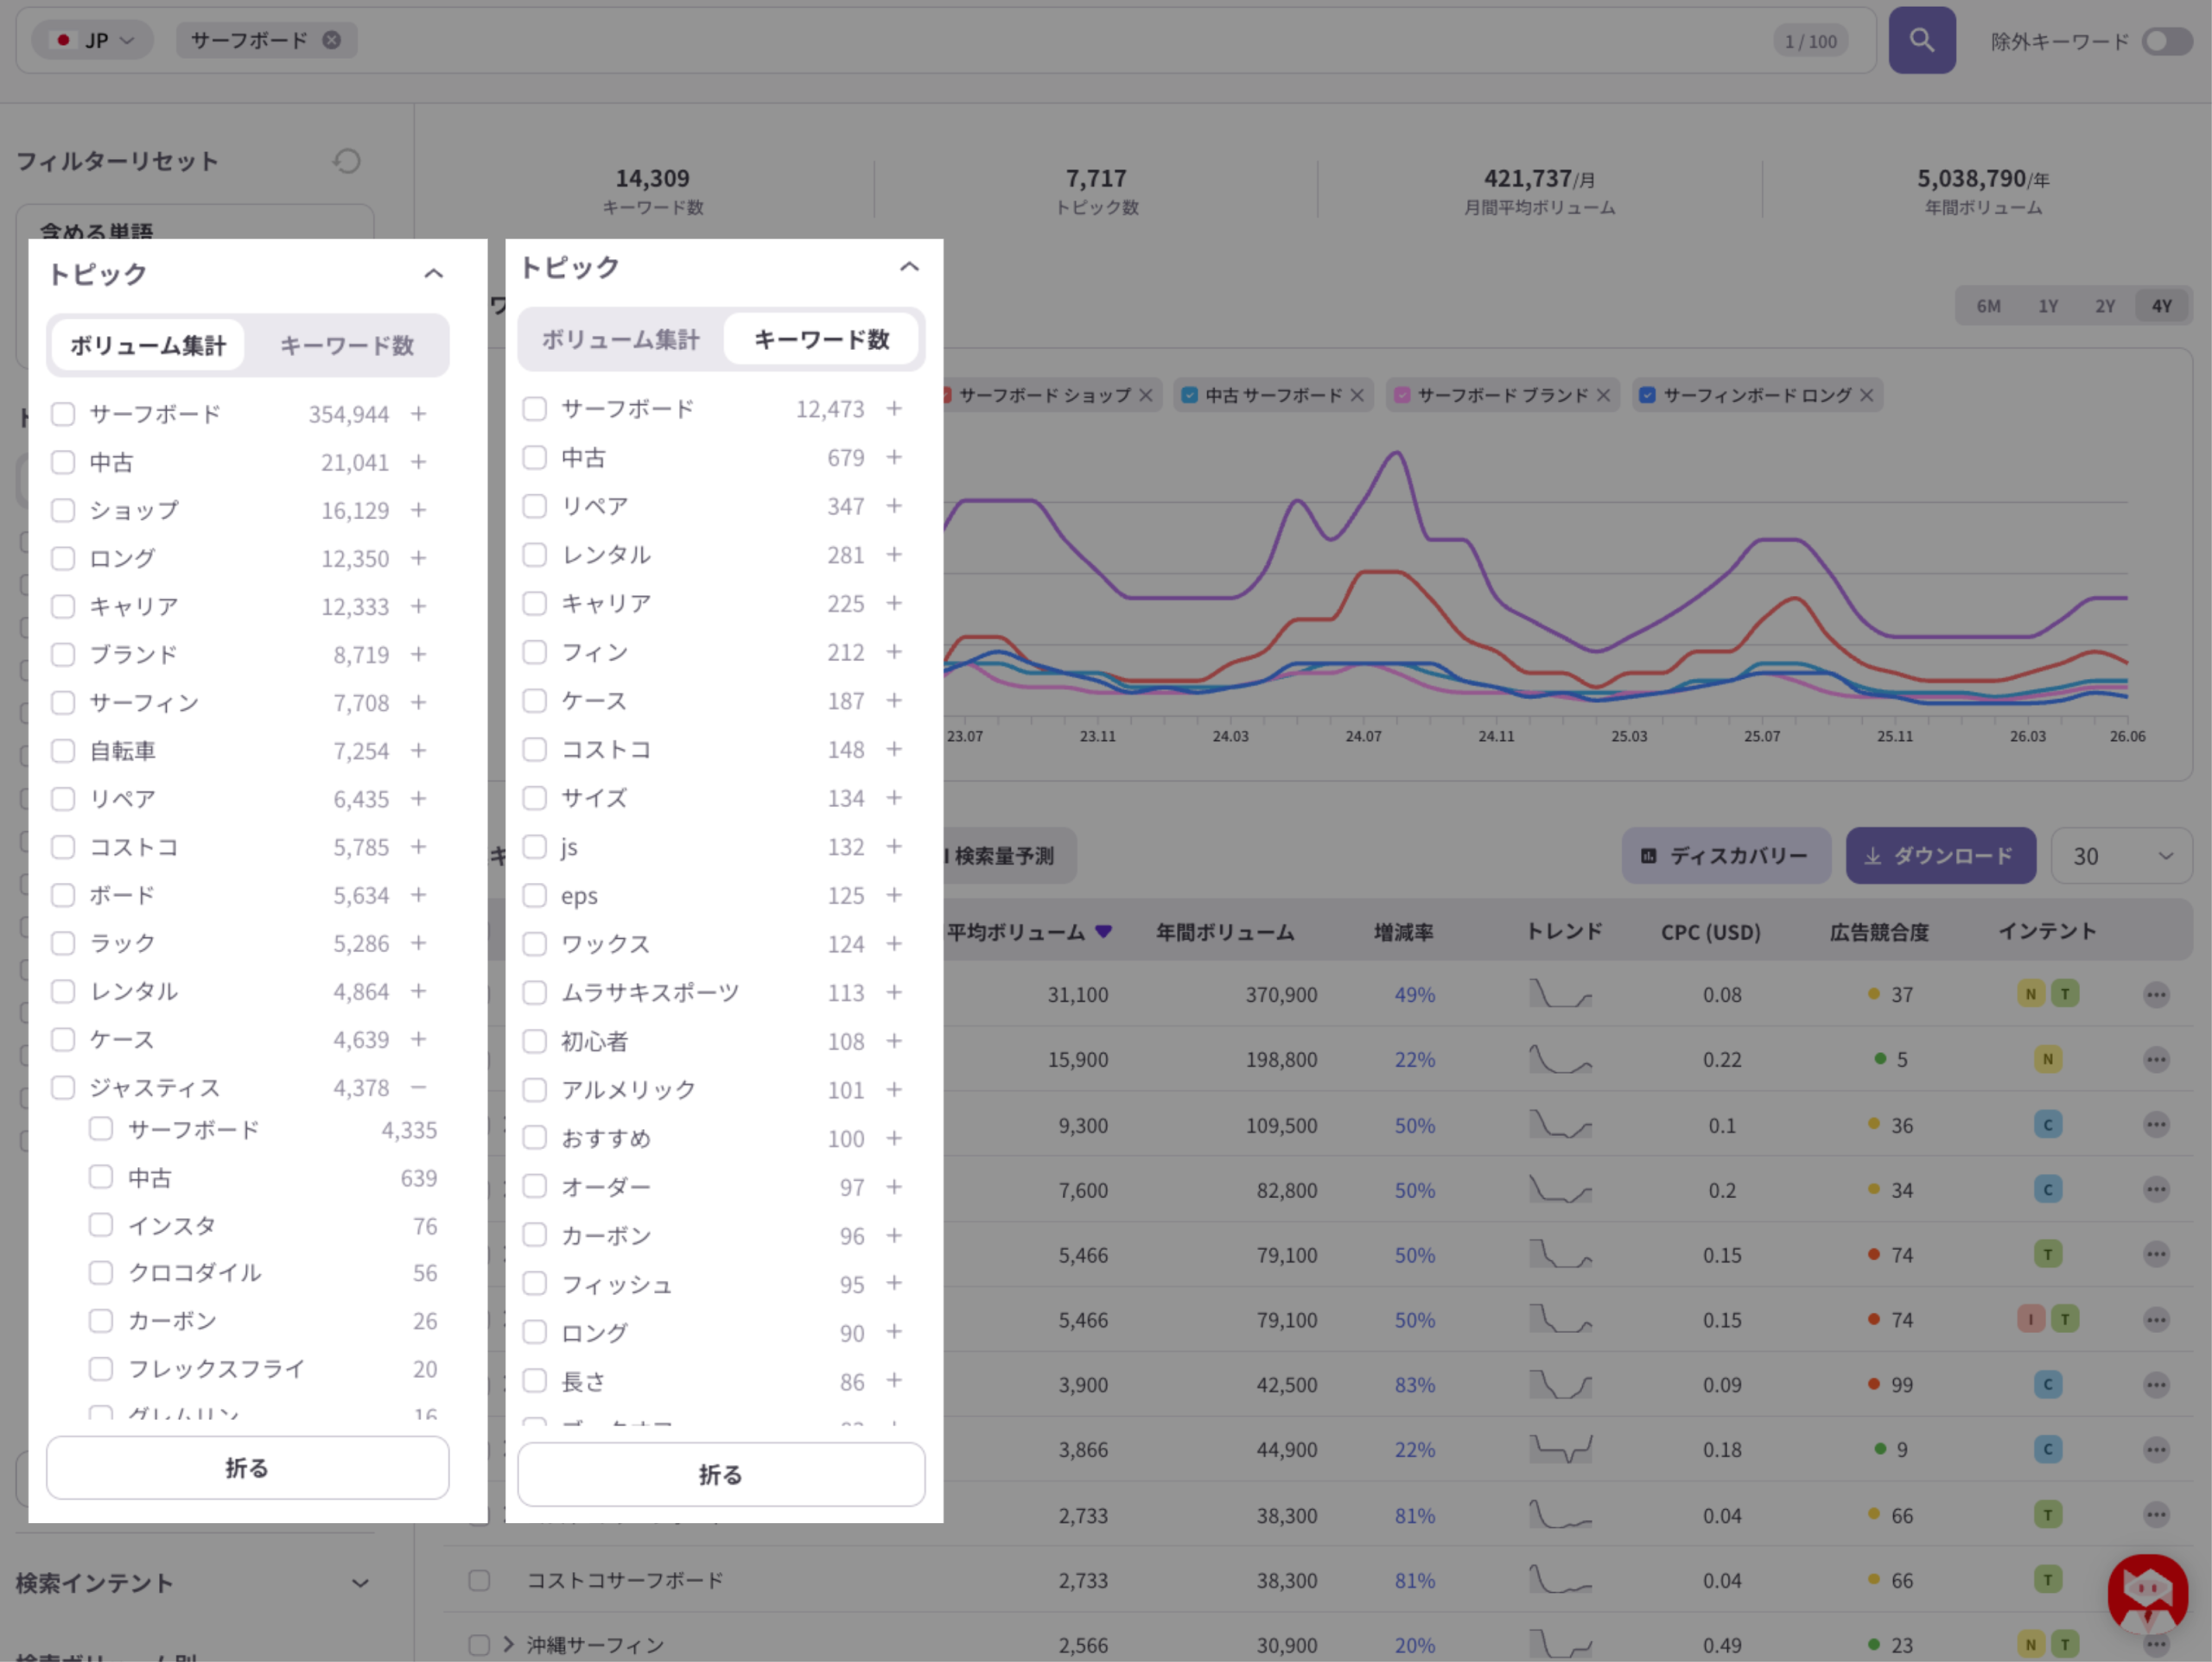Select the 1Y time range
Screen dimensions: 2212x1662
click(x=2048, y=306)
